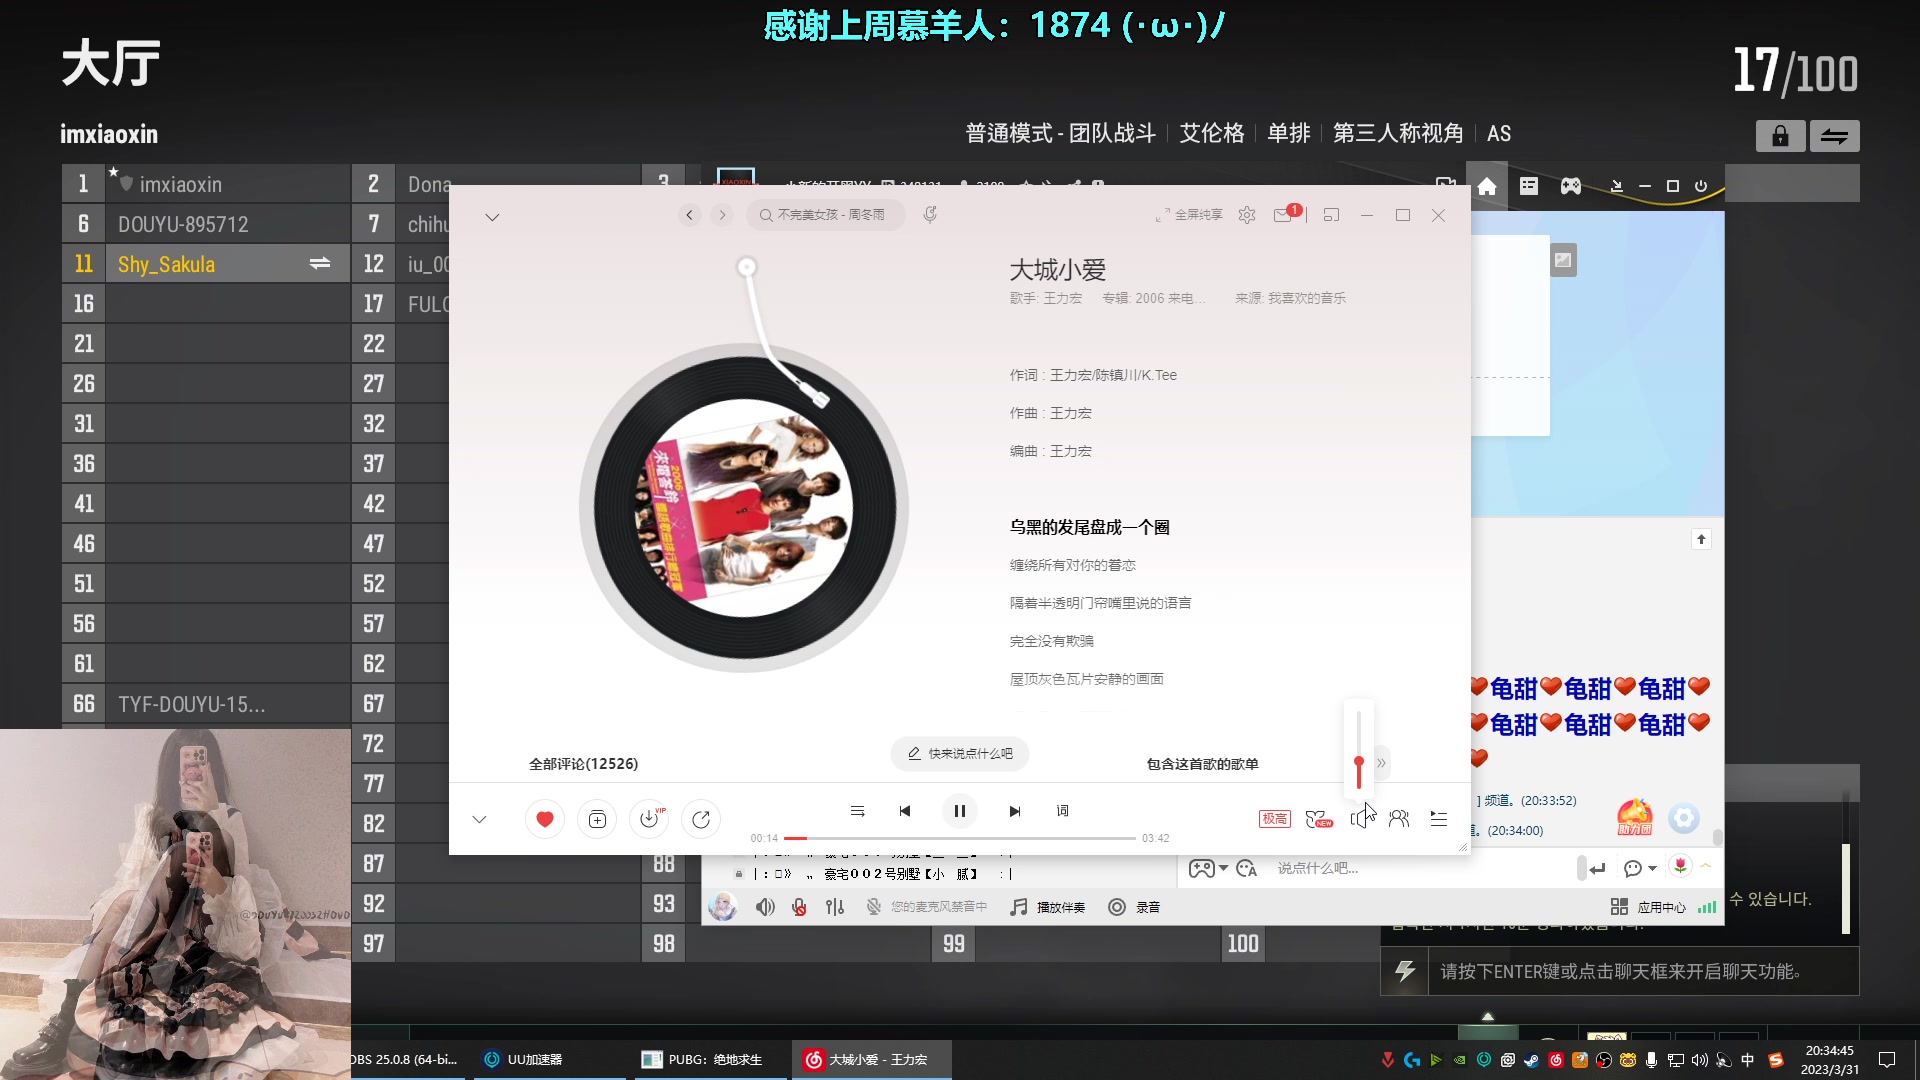Start 录音 recording
This screenshot has width=1920, height=1080.
(x=1135, y=907)
